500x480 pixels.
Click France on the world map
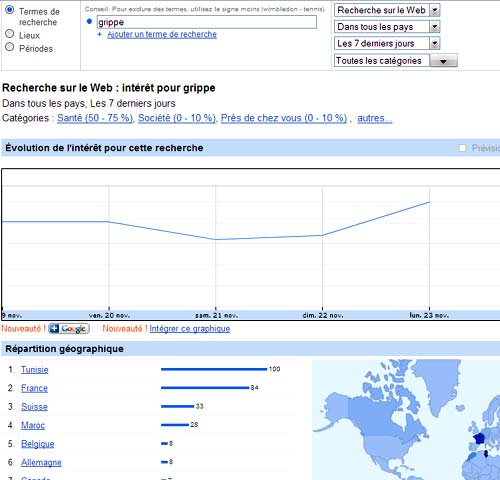[479, 438]
